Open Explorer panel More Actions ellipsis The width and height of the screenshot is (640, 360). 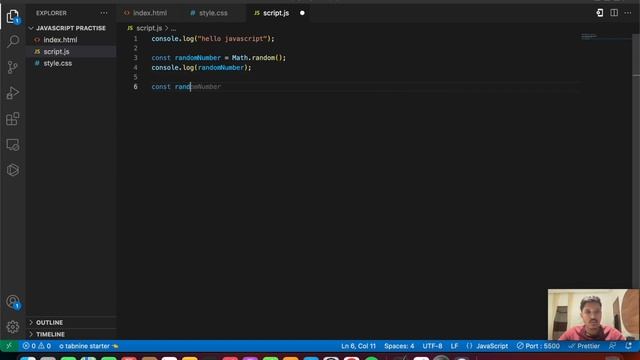point(104,13)
